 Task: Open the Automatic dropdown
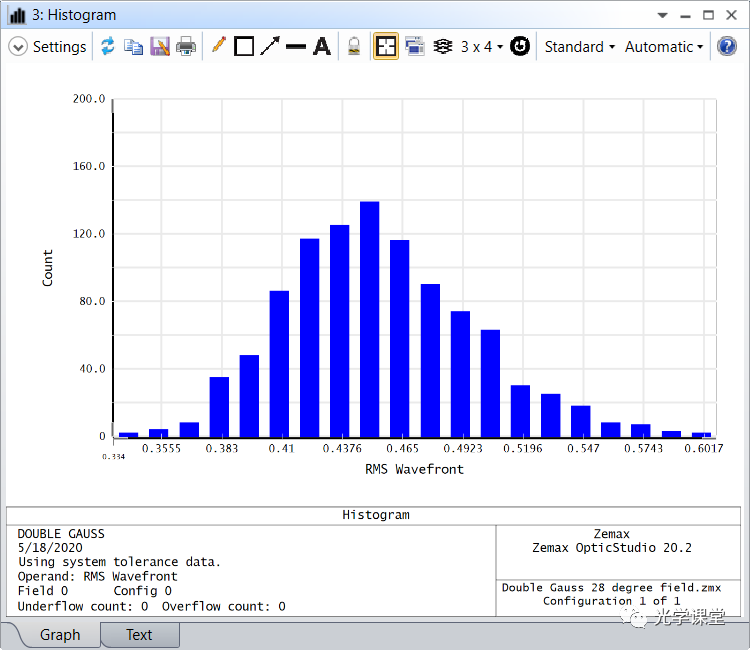pos(663,47)
